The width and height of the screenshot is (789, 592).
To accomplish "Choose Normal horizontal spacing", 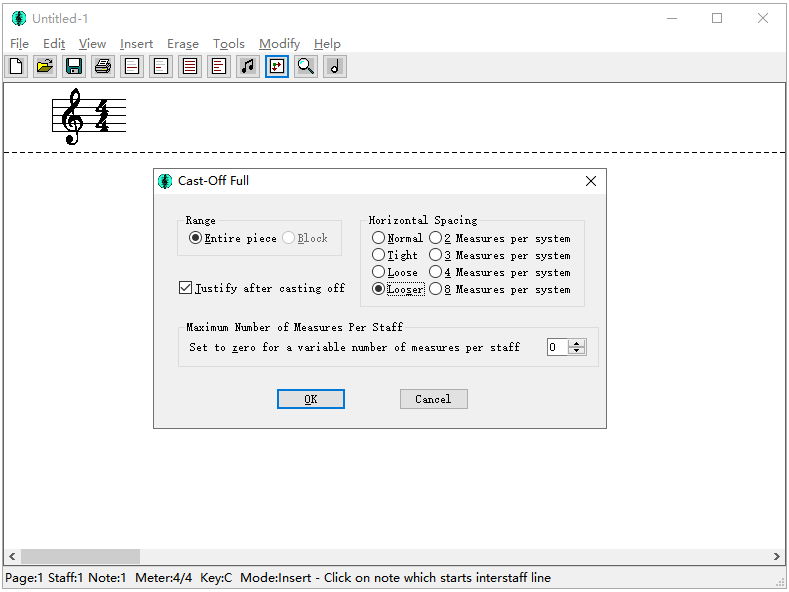I will pos(398,238).
